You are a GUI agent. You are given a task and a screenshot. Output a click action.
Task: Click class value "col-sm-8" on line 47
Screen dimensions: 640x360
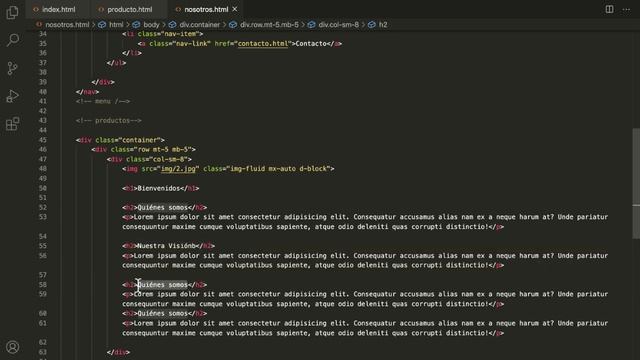click(169, 159)
